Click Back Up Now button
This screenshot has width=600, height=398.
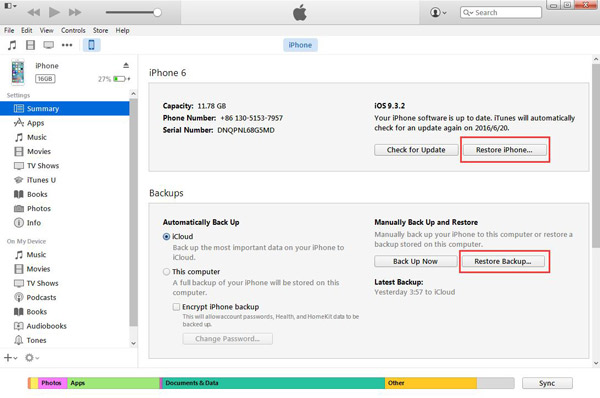click(x=415, y=261)
